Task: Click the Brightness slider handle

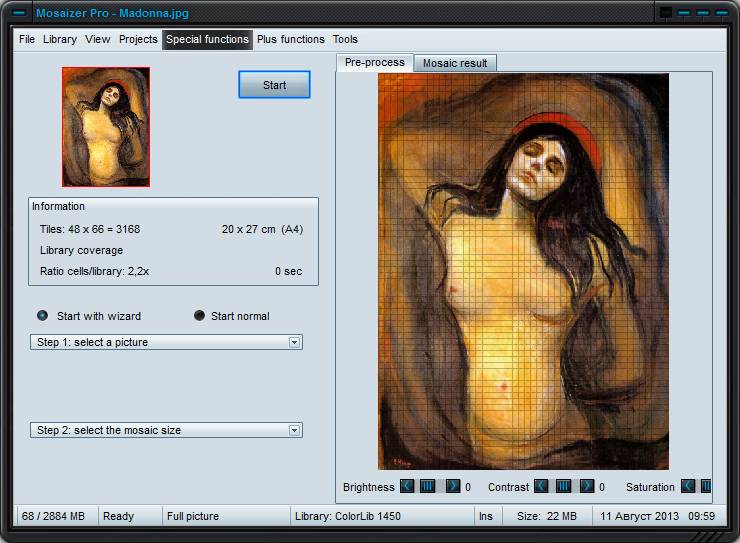Action: click(x=427, y=486)
